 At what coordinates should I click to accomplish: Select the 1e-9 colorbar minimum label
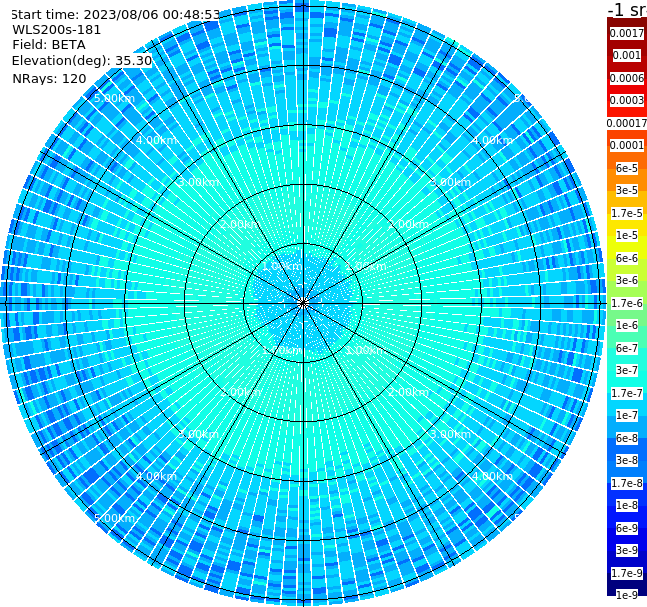pyautogui.click(x=627, y=595)
